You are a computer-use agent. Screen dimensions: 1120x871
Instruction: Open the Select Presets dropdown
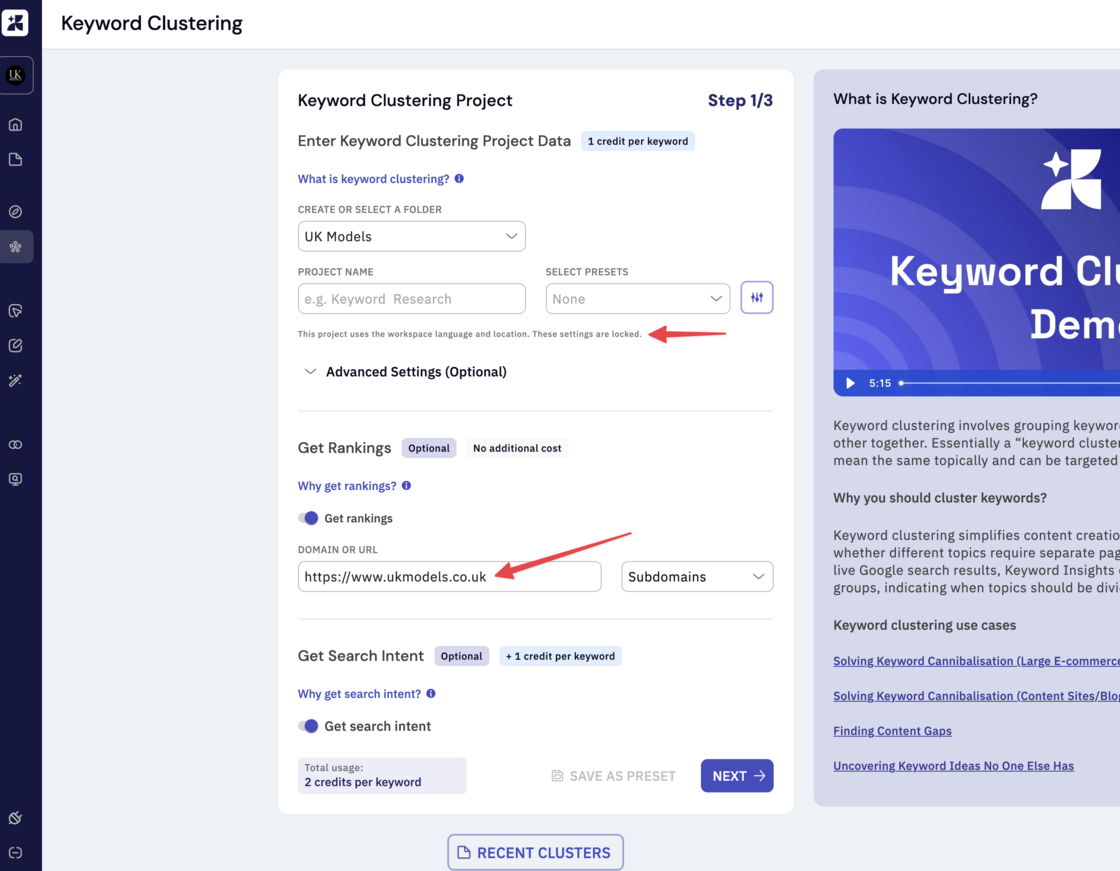coord(637,299)
